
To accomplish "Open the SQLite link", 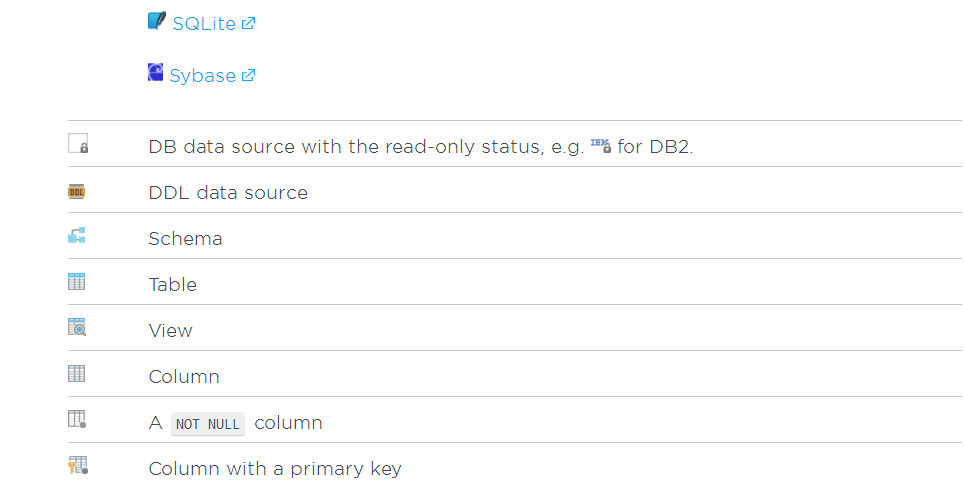I will click(x=204, y=23).
